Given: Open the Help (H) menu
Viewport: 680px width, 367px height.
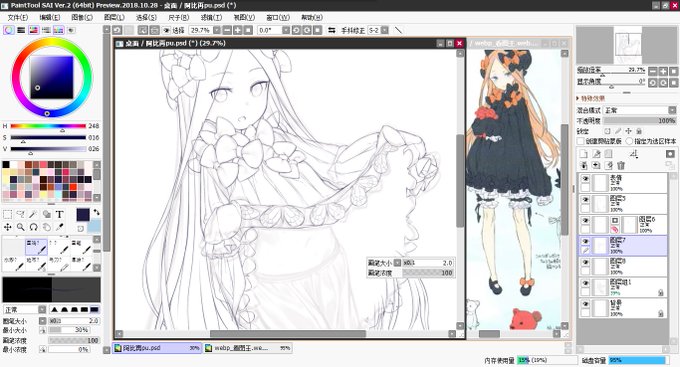Looking at the screenshot, I should coord(312,17).
